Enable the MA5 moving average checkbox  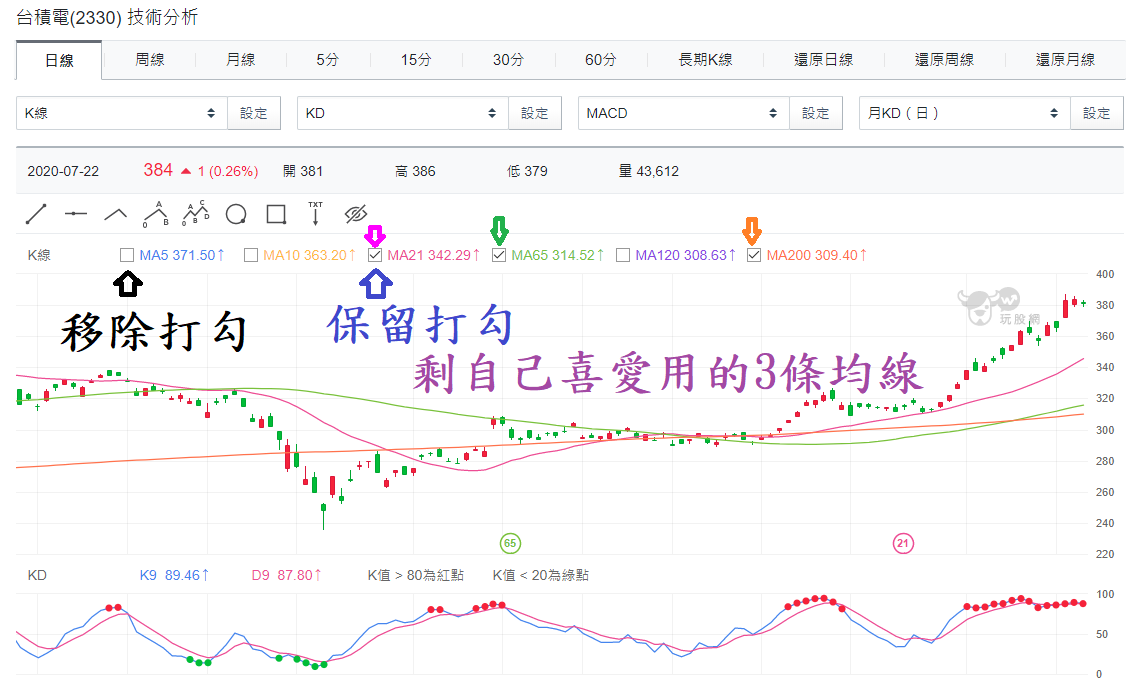[127, 255]
